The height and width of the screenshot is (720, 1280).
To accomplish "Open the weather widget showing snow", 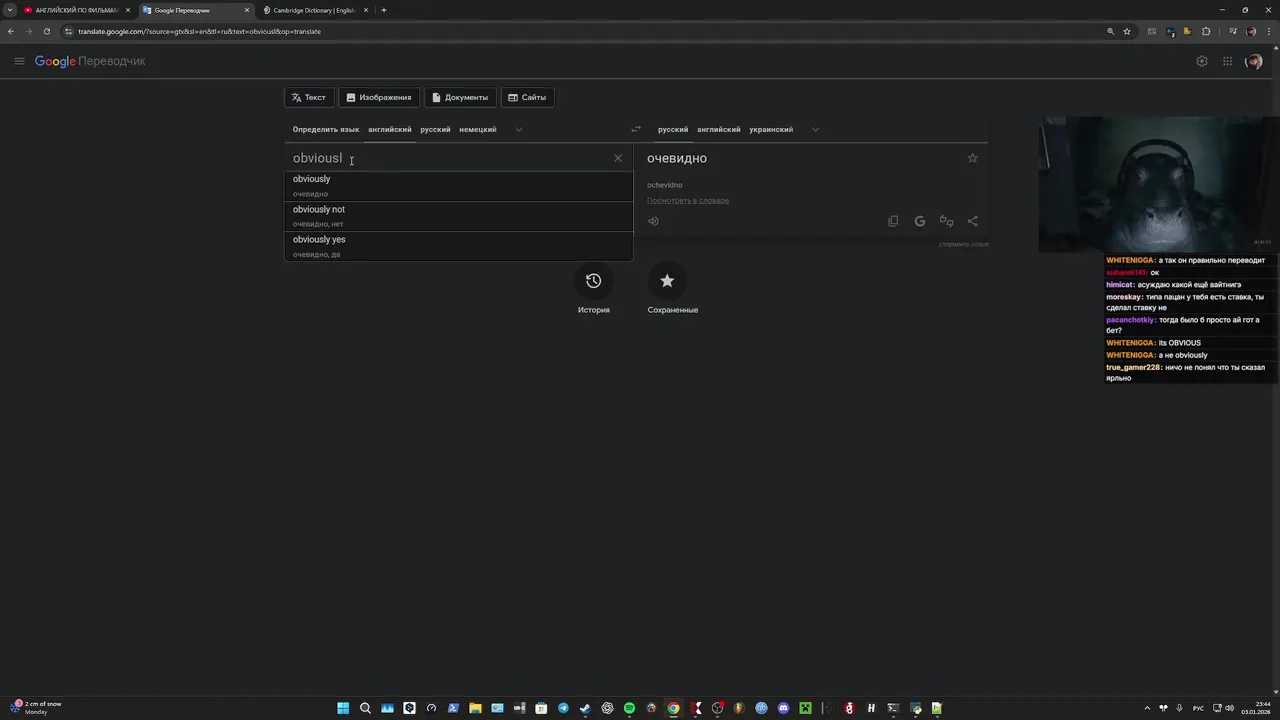I will point(36,708).
